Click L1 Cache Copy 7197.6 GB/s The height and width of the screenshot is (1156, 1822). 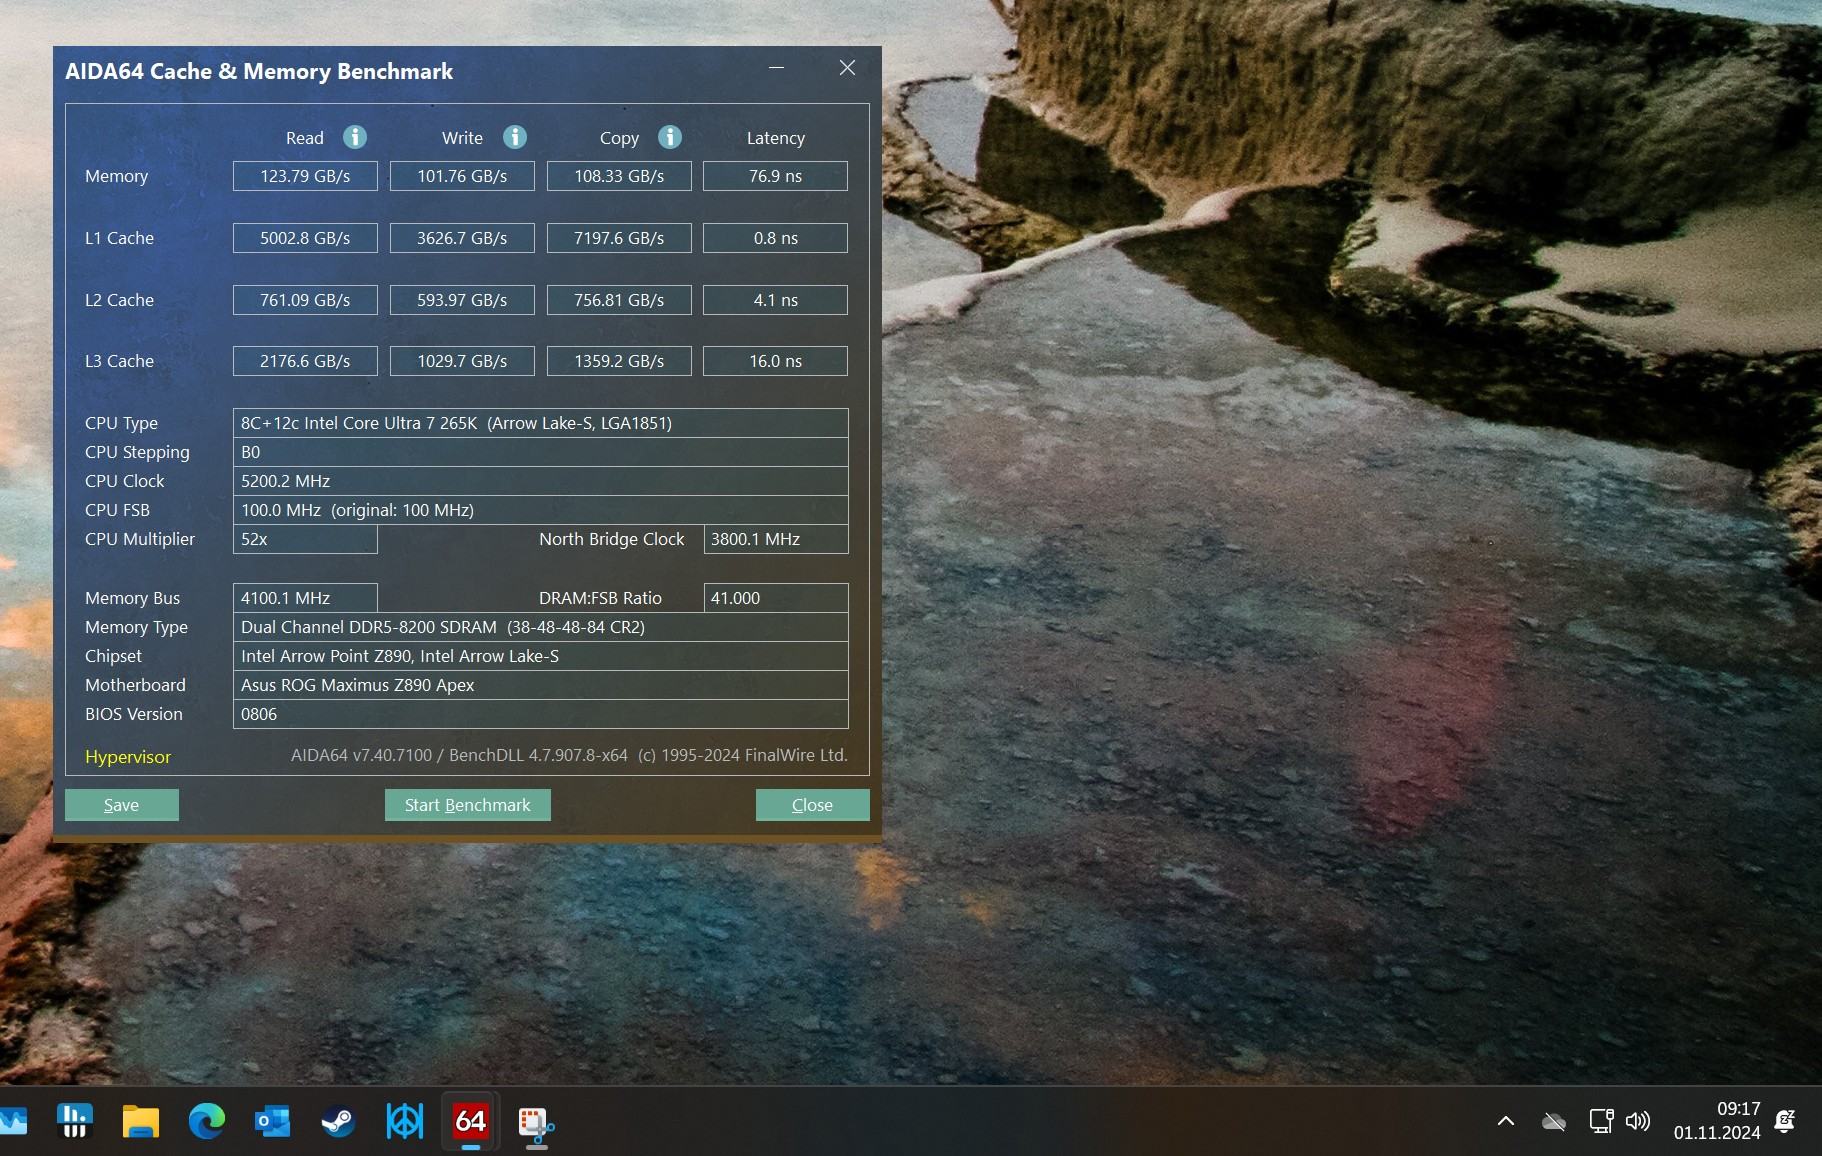pos(619,238)
